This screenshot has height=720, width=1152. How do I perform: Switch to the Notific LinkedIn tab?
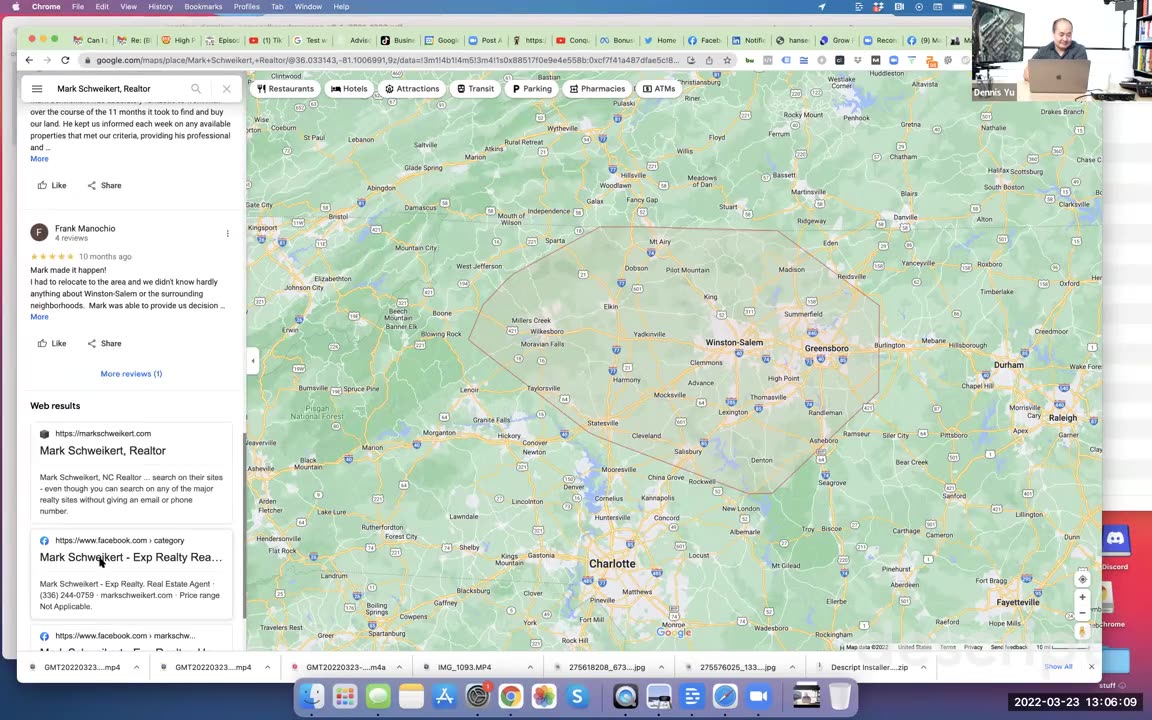coord(749,40)
